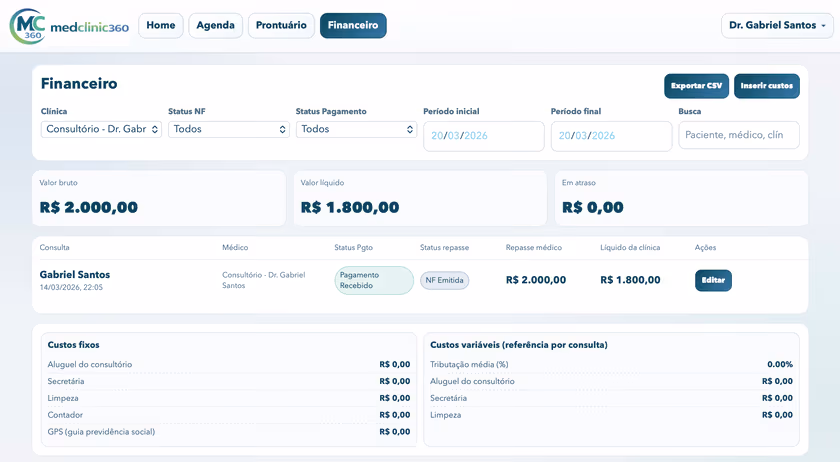Open the Status Pagamento dropdown
Screen dimensions: 840x462
(356, 129)
